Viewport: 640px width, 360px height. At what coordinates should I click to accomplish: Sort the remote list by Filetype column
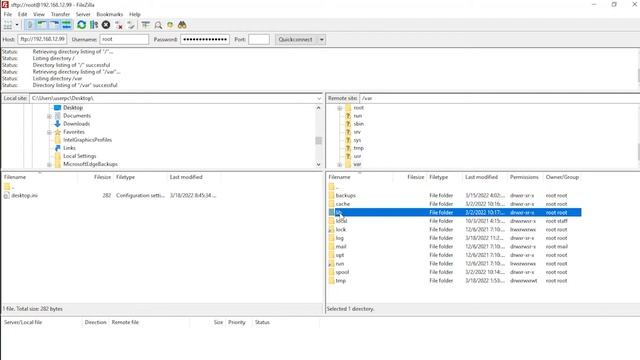tap(439, 177)
